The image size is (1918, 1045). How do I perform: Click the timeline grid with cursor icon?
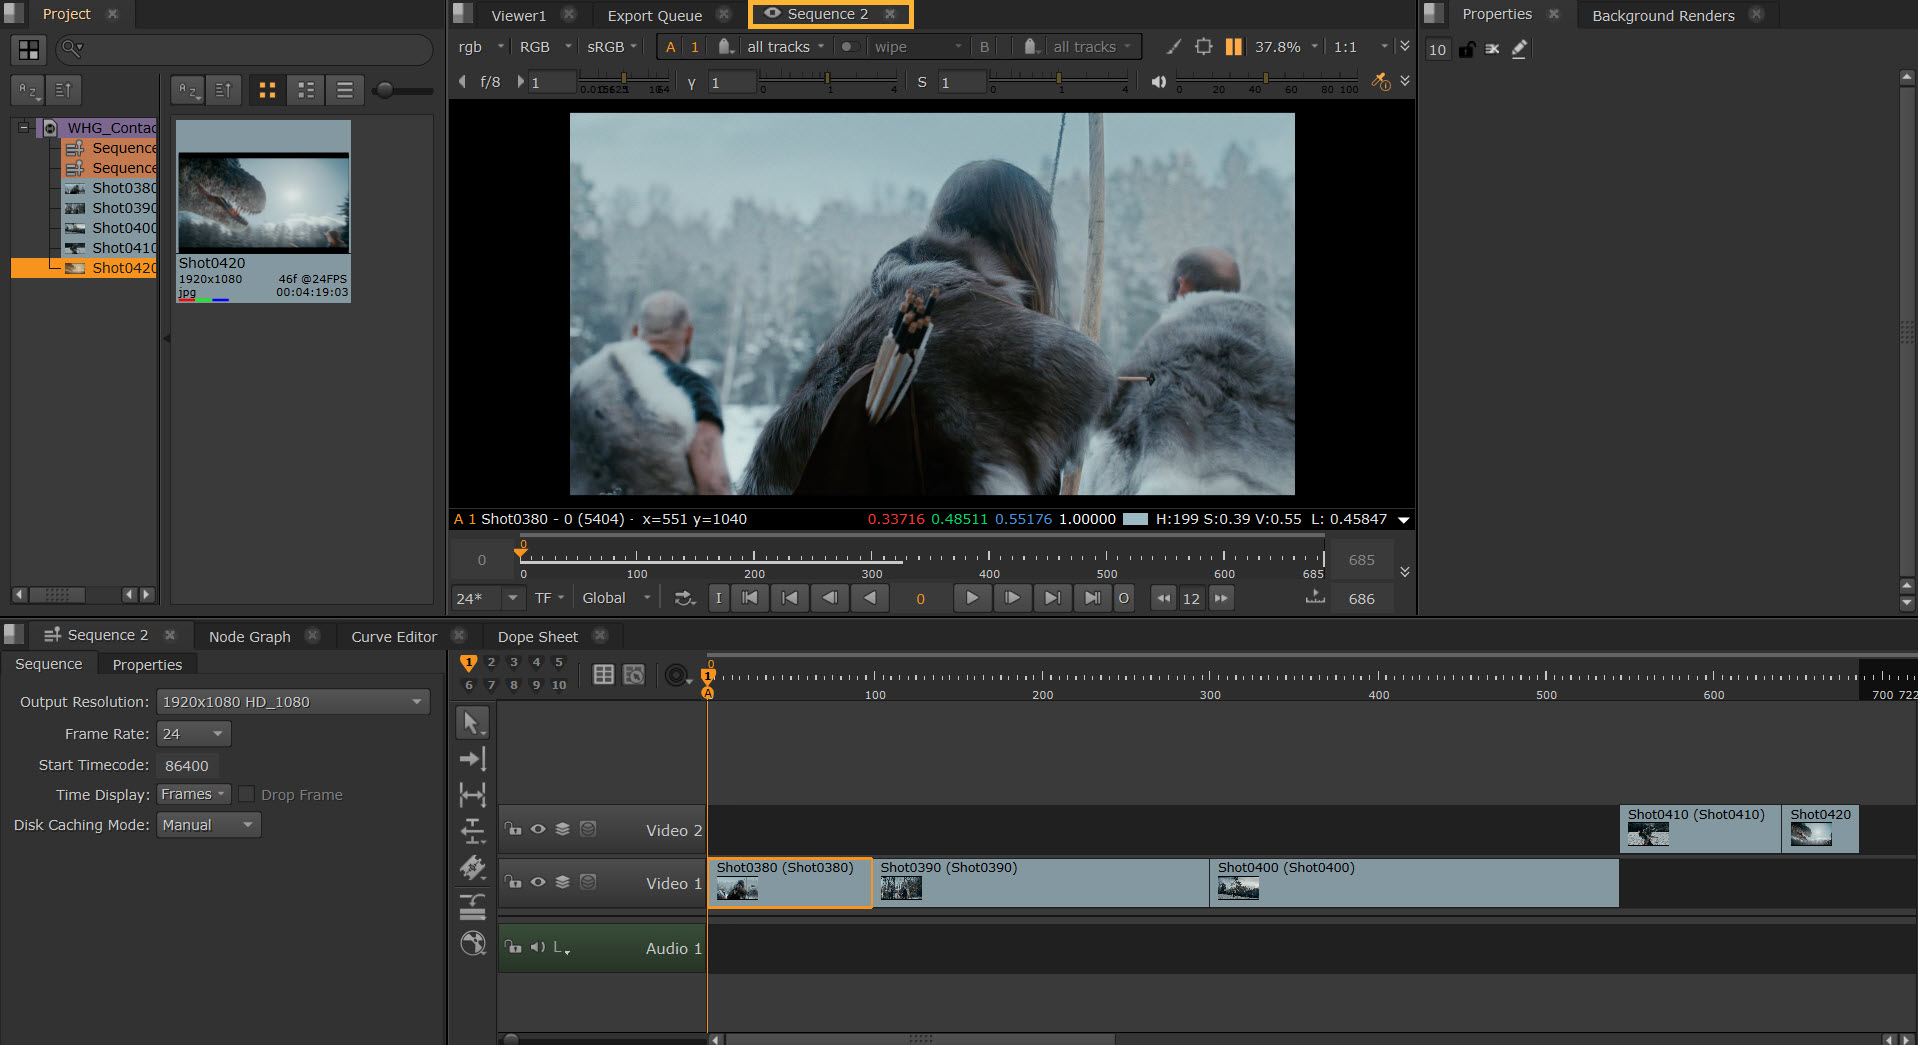point(634,675)
